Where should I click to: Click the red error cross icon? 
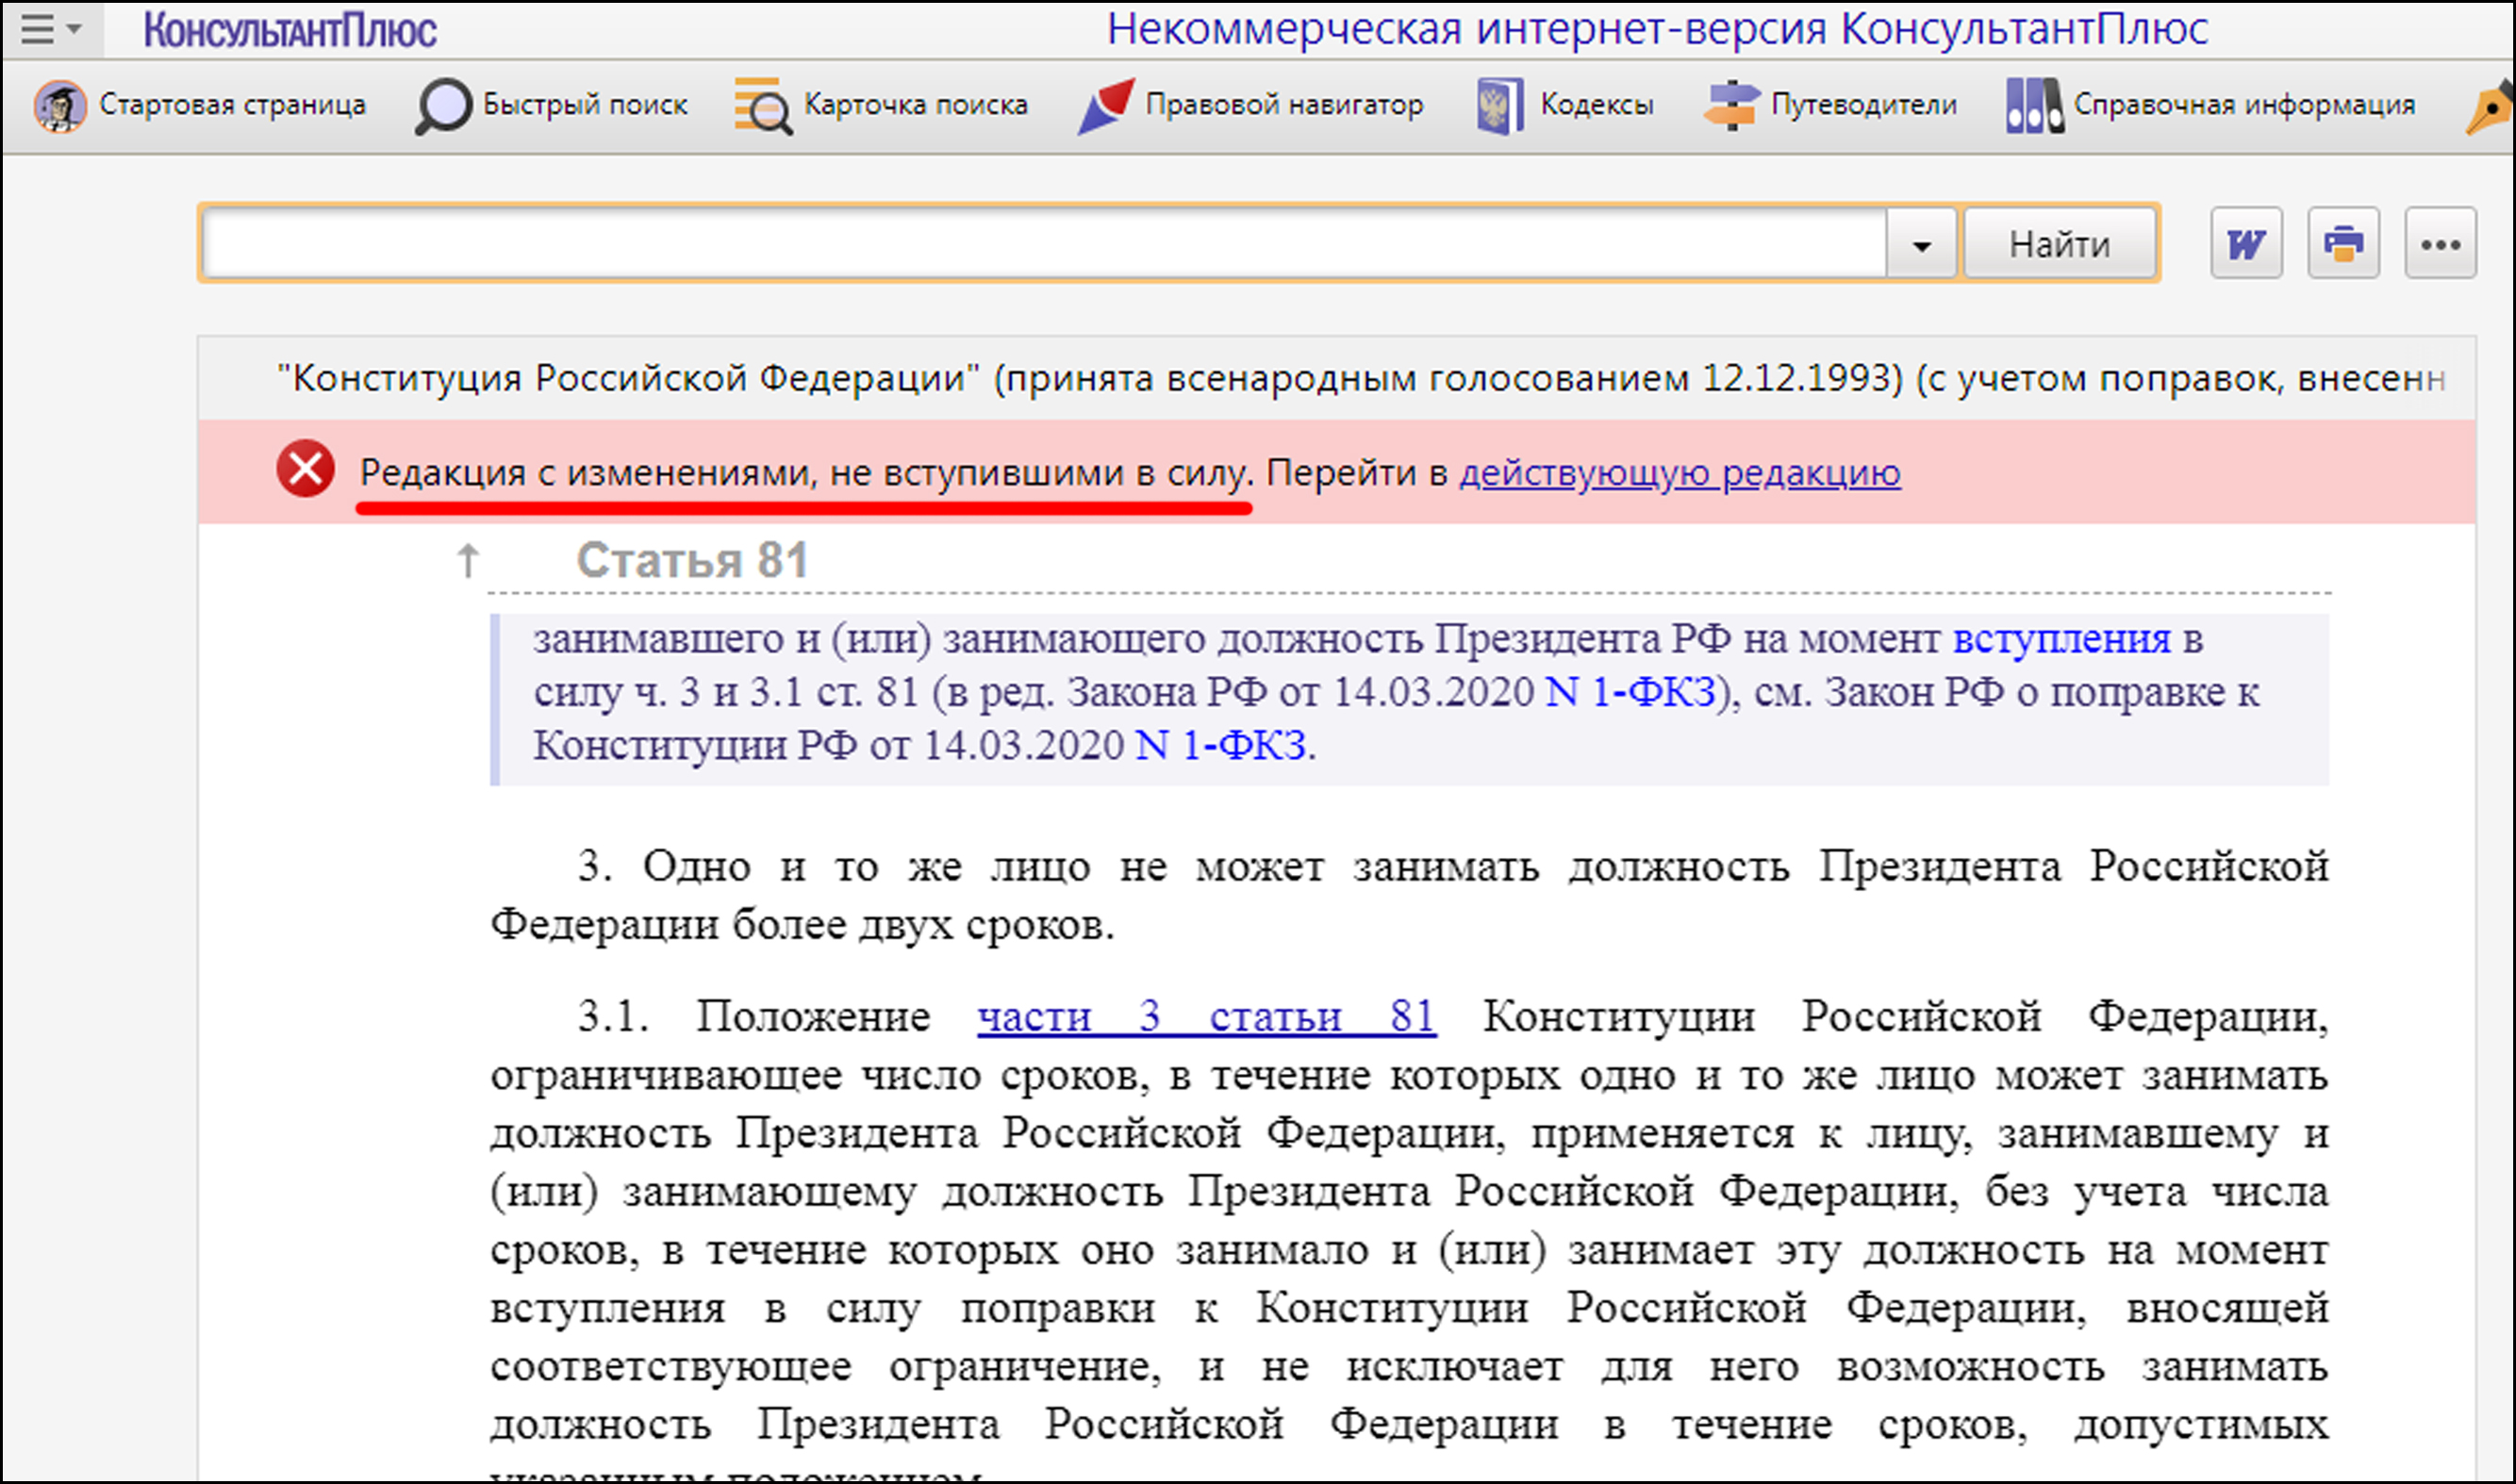(305, 468)
